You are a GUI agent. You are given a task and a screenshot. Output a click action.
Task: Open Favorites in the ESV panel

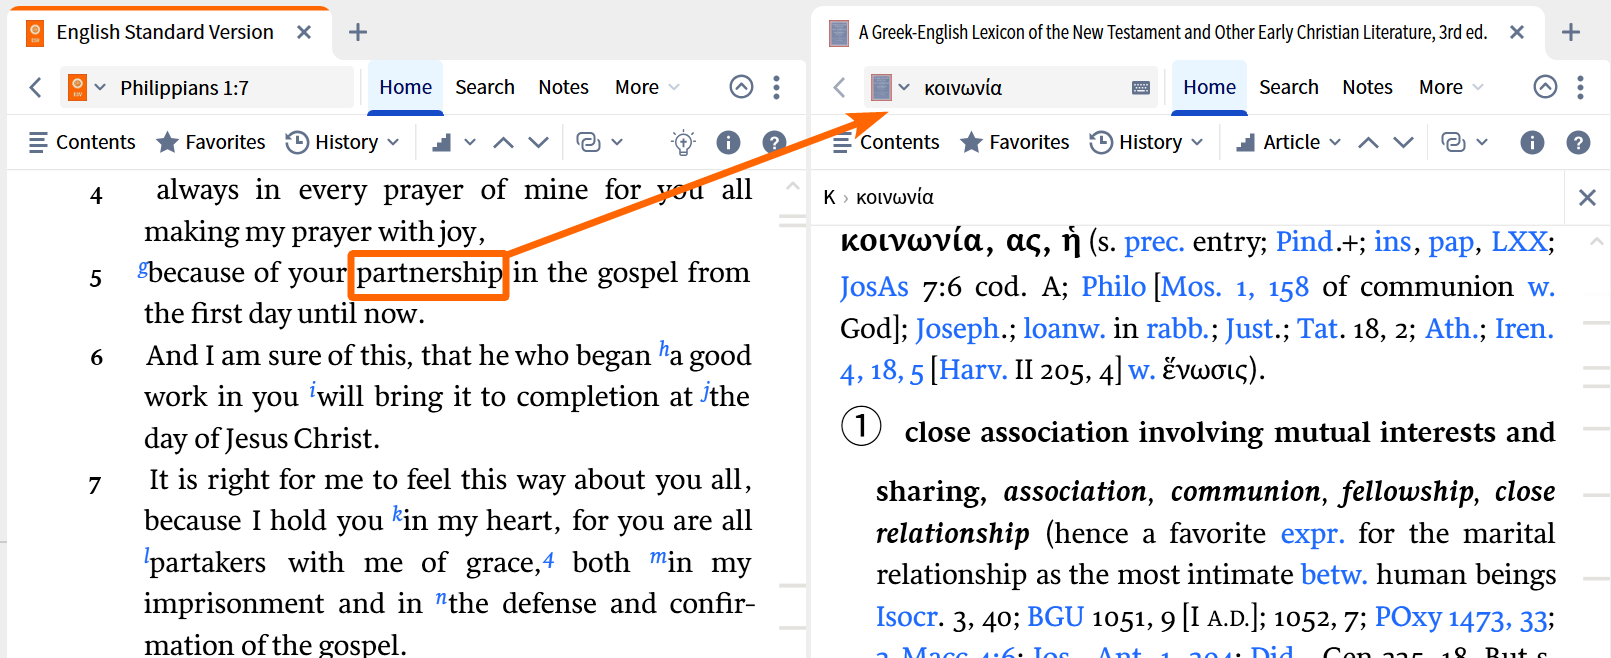[x=211, y=143]
